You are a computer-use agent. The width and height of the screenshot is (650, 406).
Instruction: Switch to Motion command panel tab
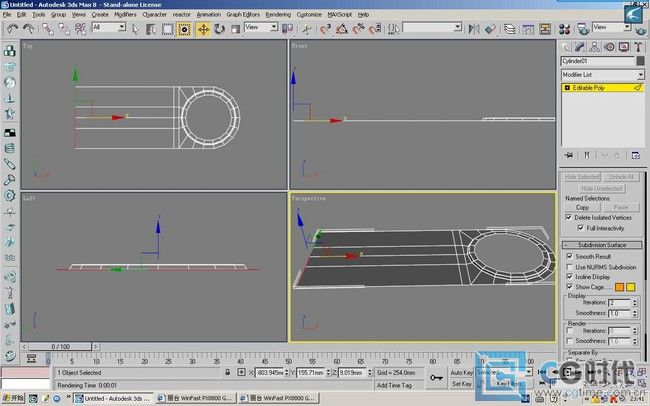[609, 47]
